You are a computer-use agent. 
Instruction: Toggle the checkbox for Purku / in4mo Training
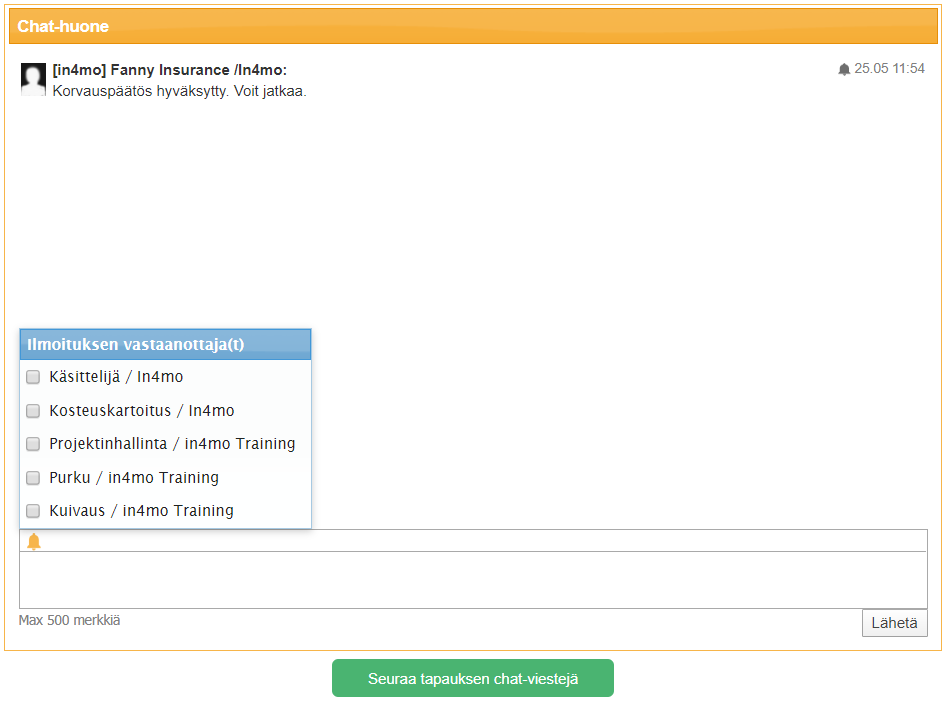(33, 478)
